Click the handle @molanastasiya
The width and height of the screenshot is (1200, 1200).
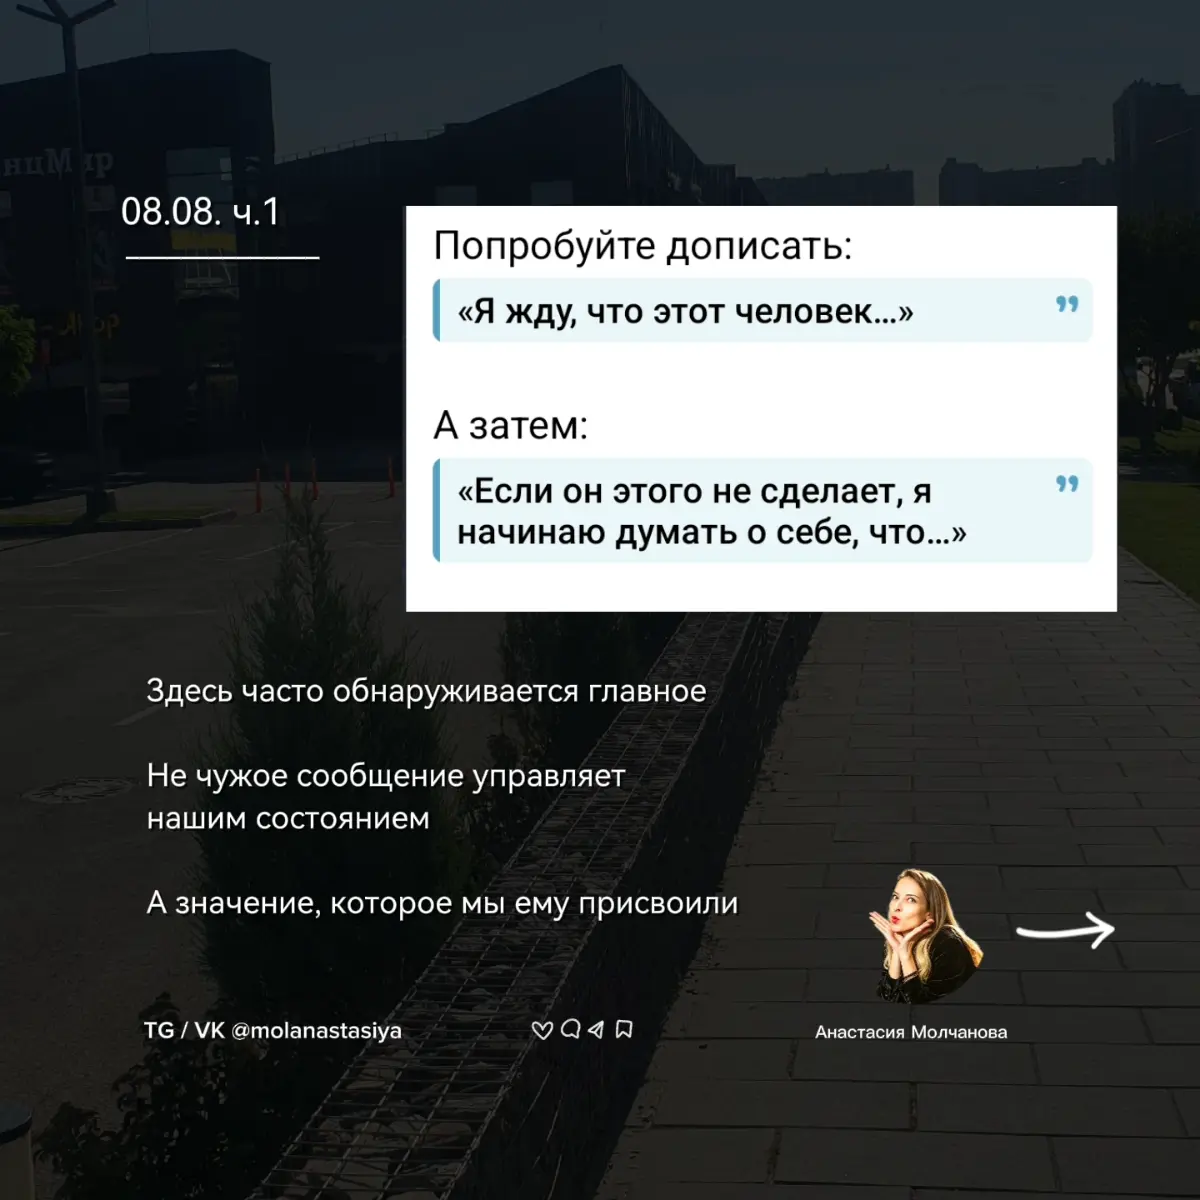316,1030
